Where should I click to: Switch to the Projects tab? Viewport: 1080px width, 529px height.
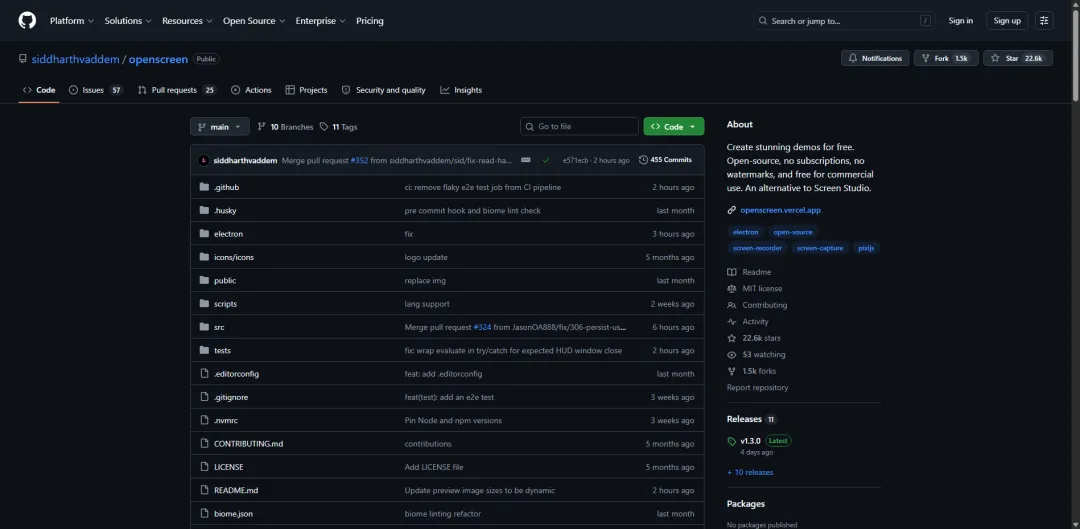click(x=307, y=90)
